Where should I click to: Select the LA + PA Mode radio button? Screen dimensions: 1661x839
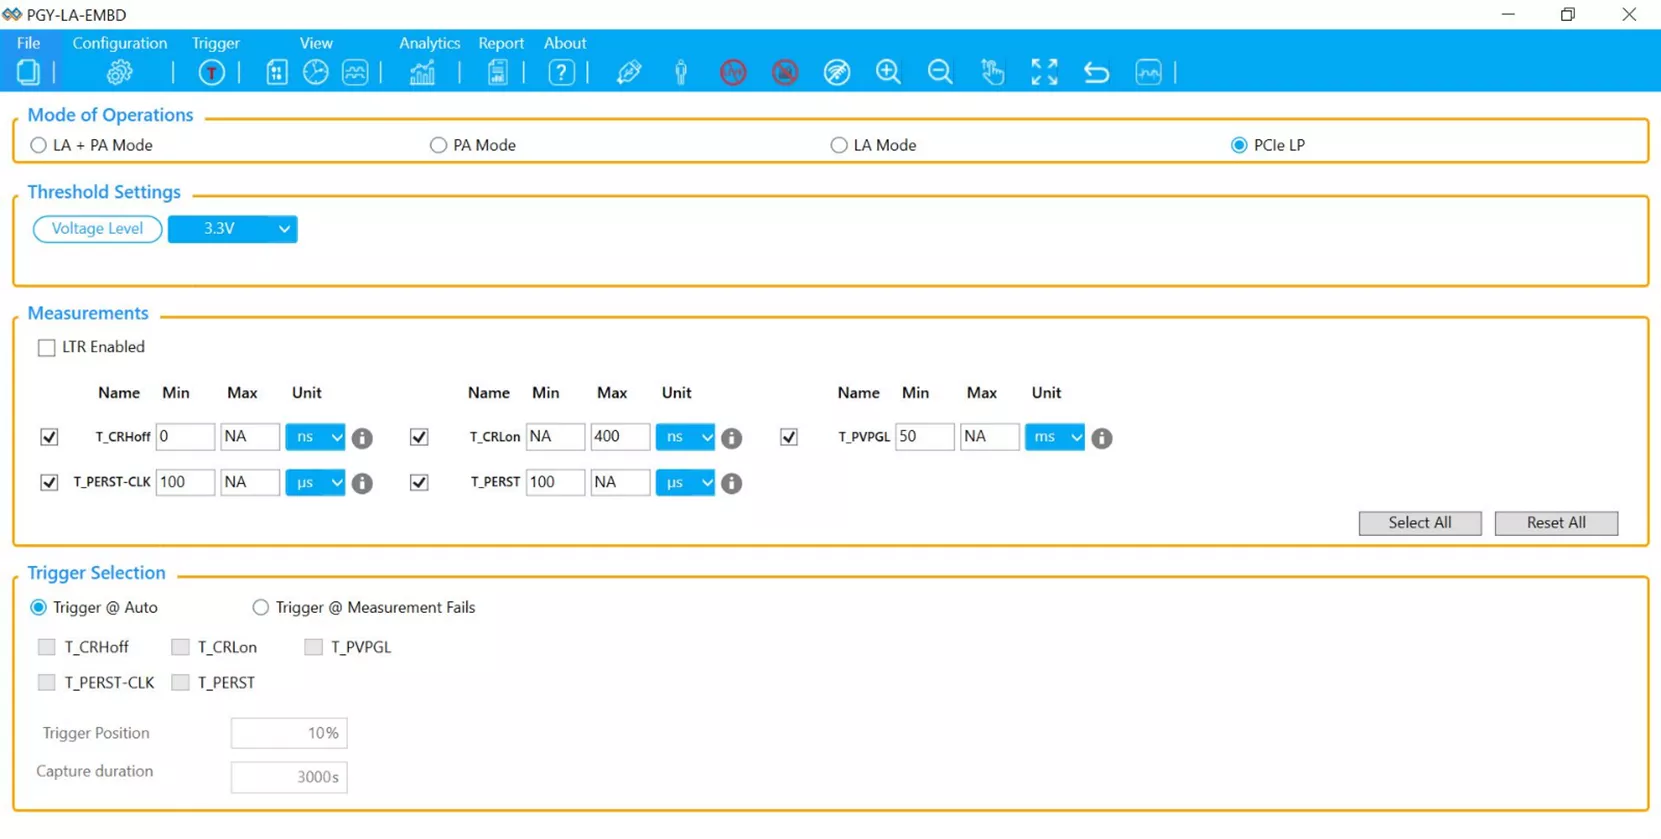39,146
